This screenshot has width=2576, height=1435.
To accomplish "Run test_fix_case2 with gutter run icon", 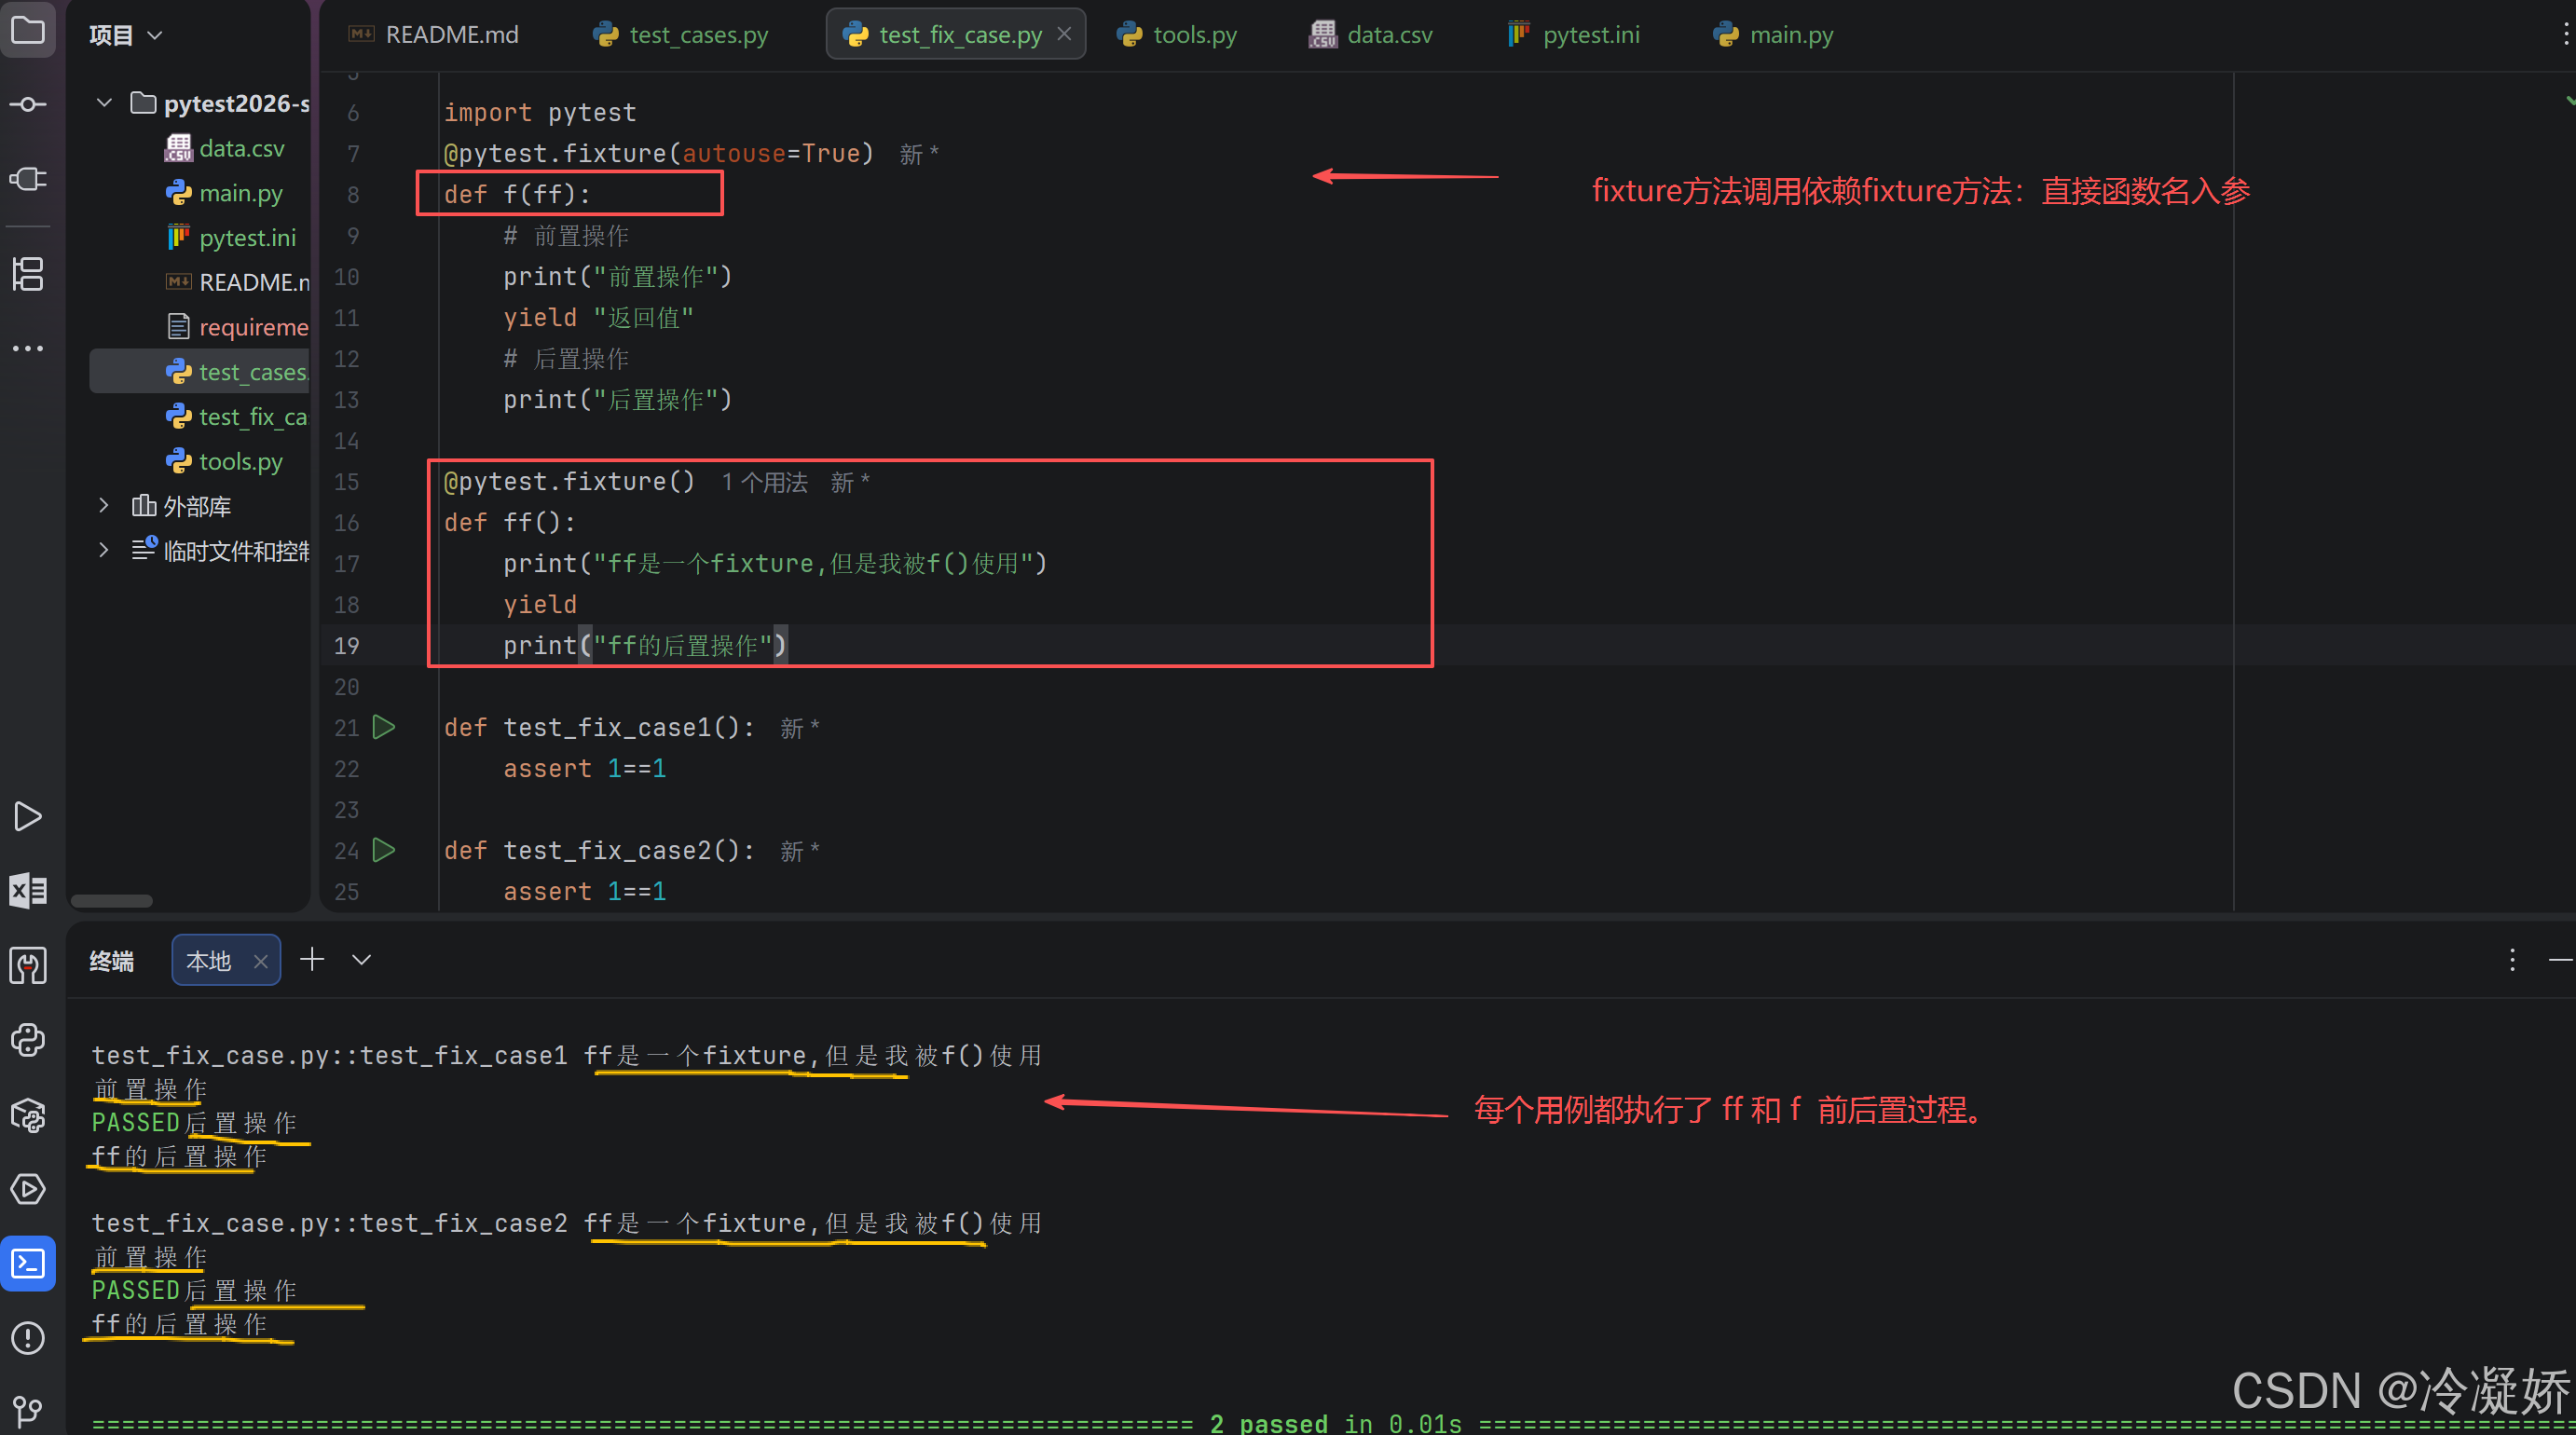I will (384, 850).
